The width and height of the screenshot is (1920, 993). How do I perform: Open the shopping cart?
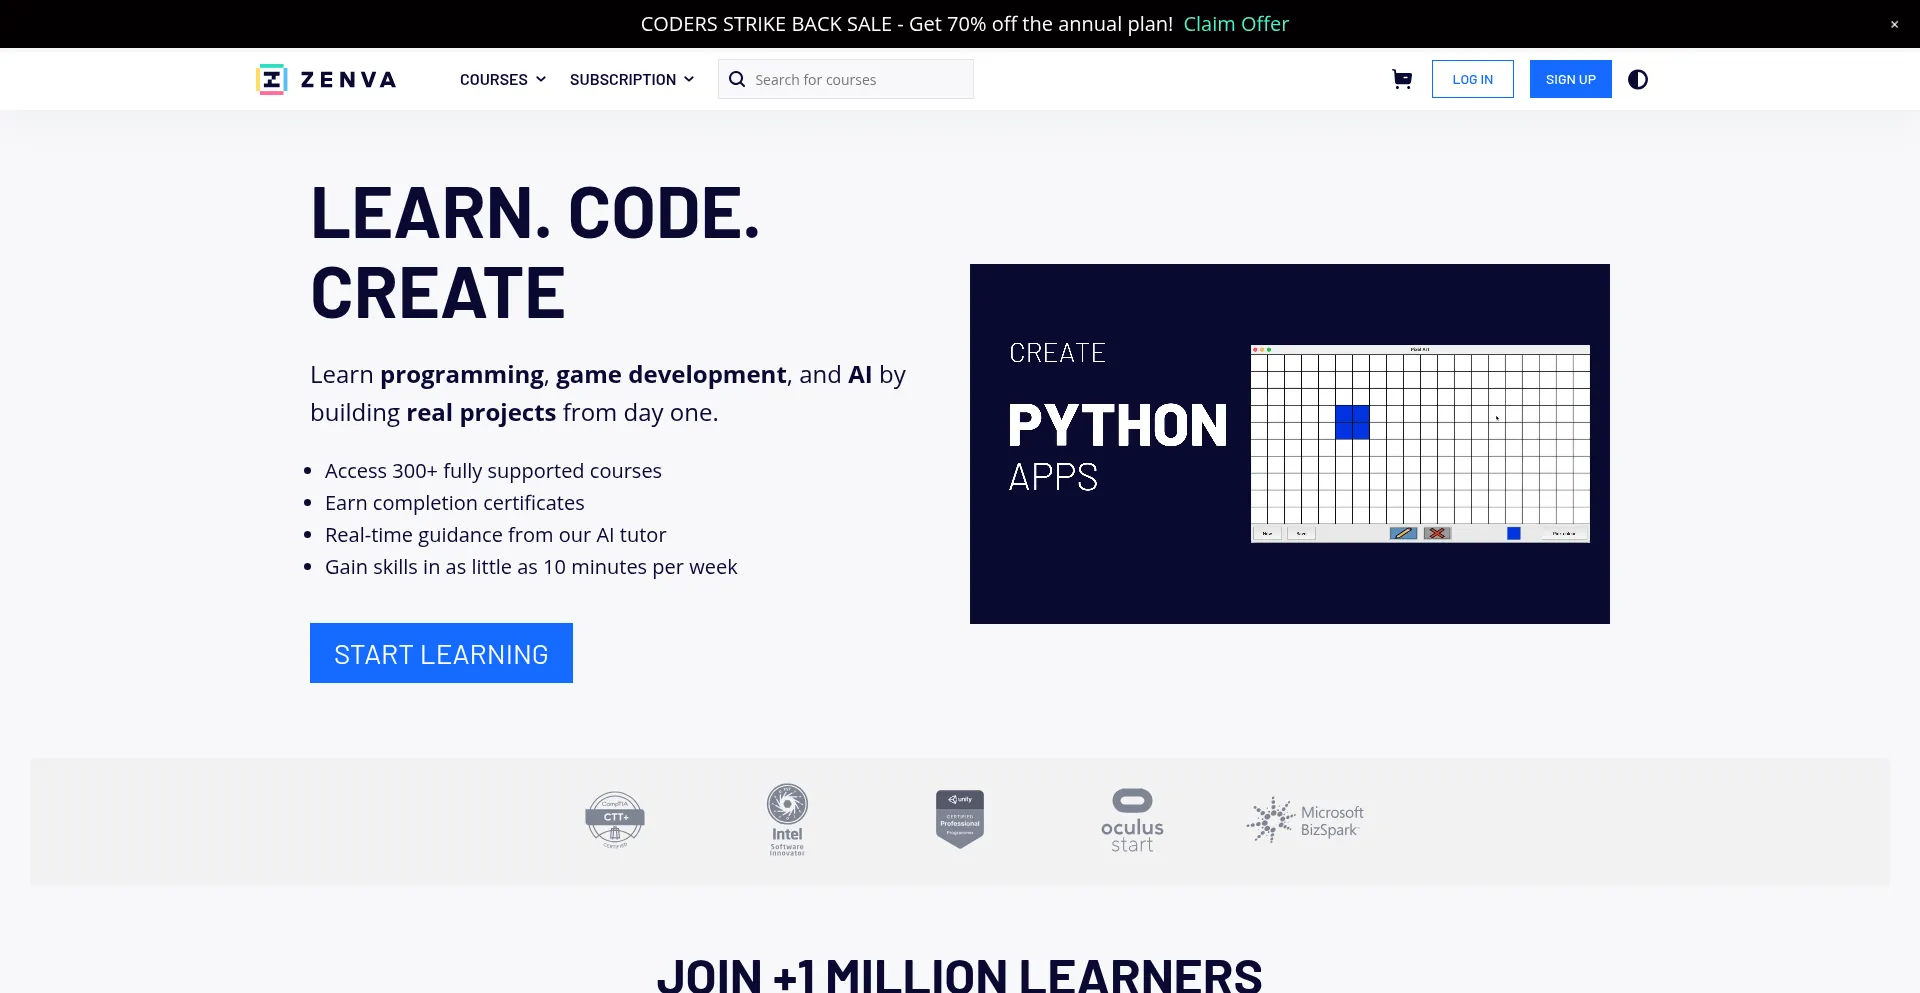(x=1402, y=79)
